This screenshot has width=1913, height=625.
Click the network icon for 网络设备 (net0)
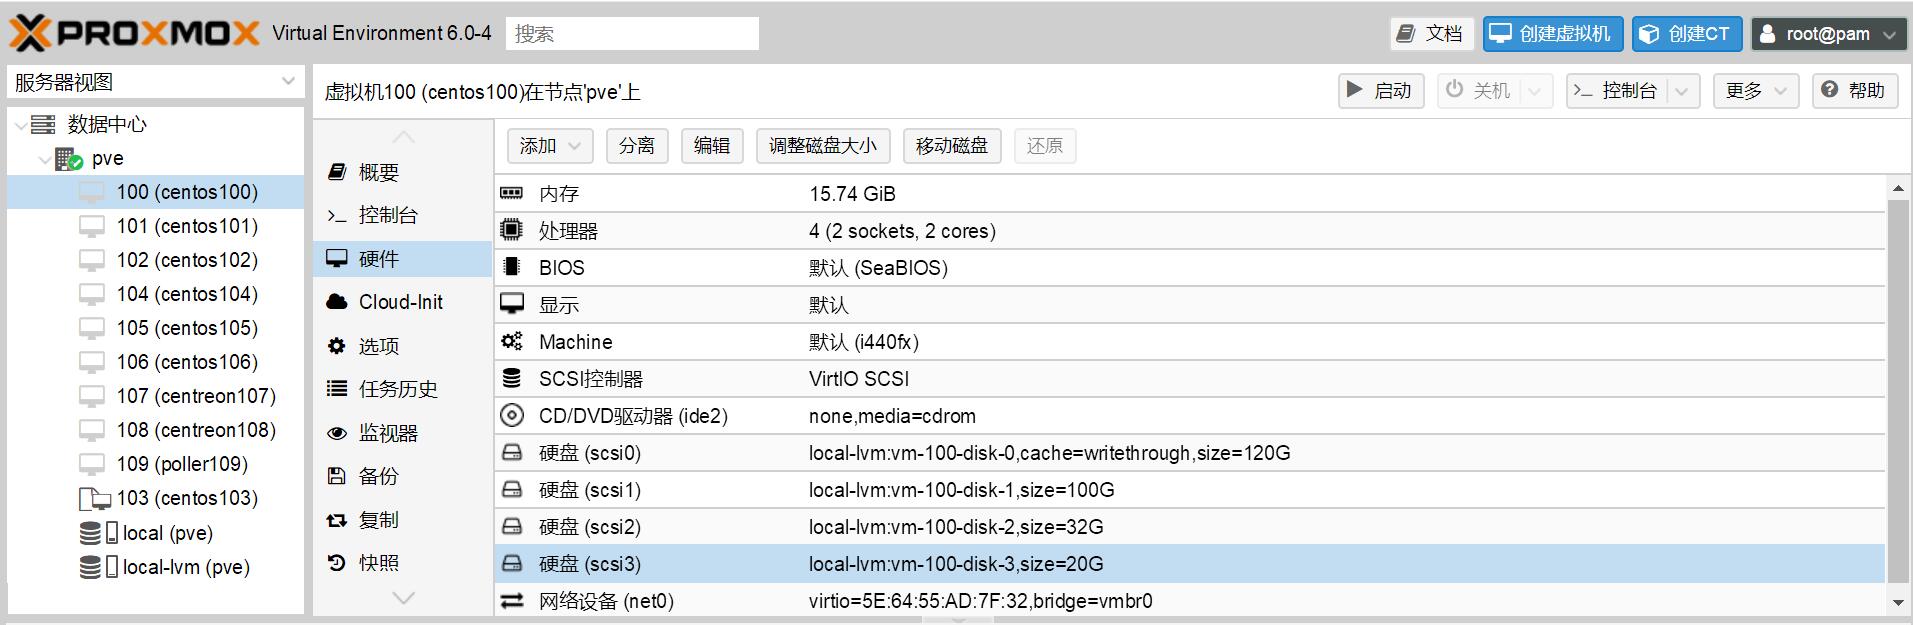(x=511, y=601)
